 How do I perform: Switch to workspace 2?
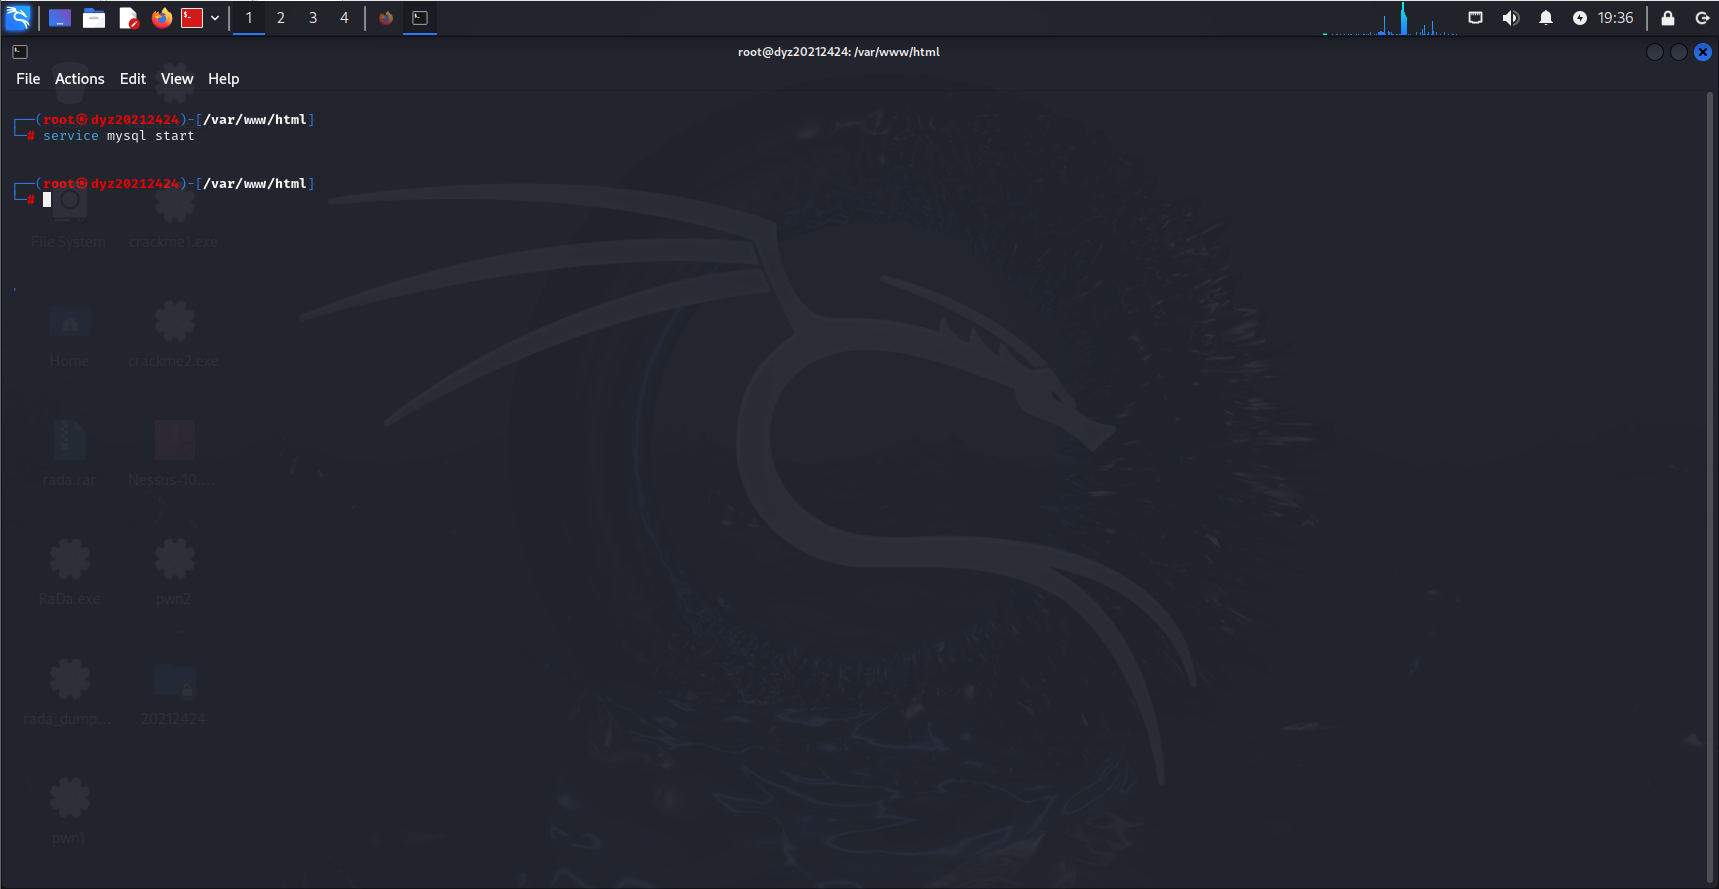[x=281, y=18]
